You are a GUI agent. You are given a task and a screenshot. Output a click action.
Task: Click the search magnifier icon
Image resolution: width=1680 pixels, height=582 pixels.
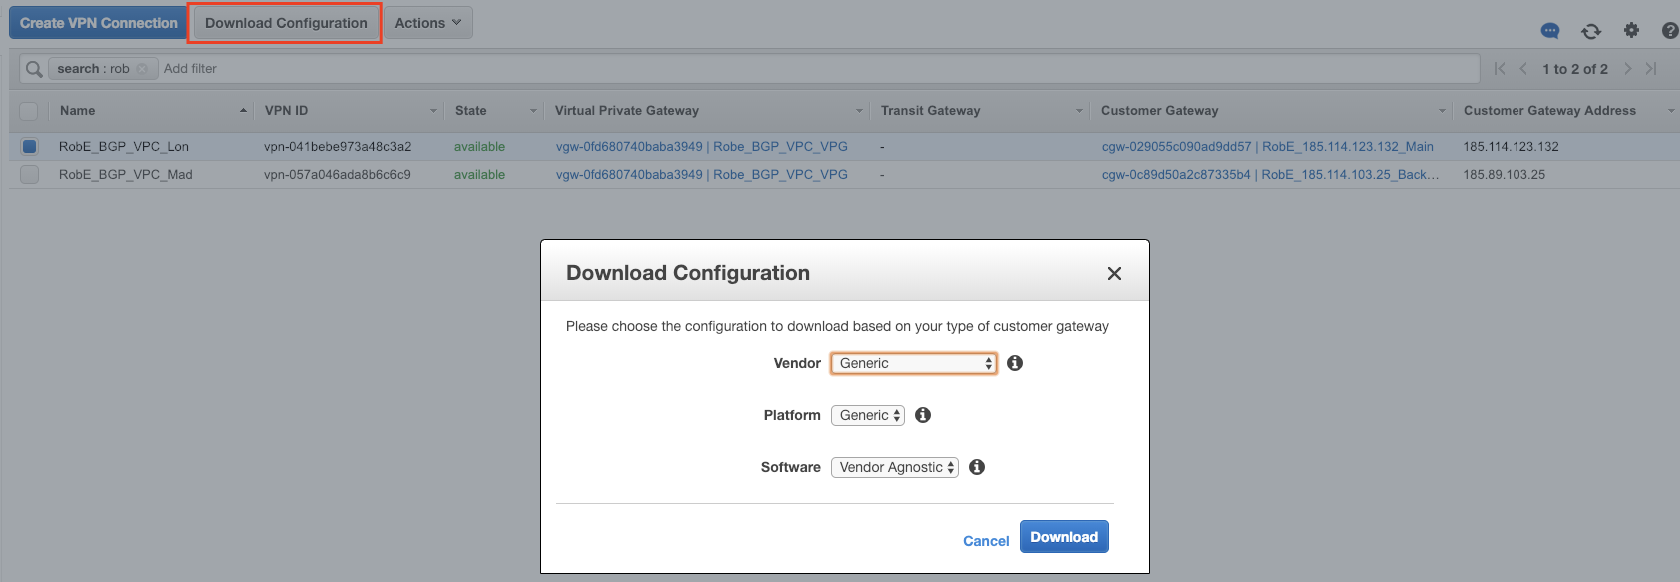pyautogui.click(x=34, y=69)
